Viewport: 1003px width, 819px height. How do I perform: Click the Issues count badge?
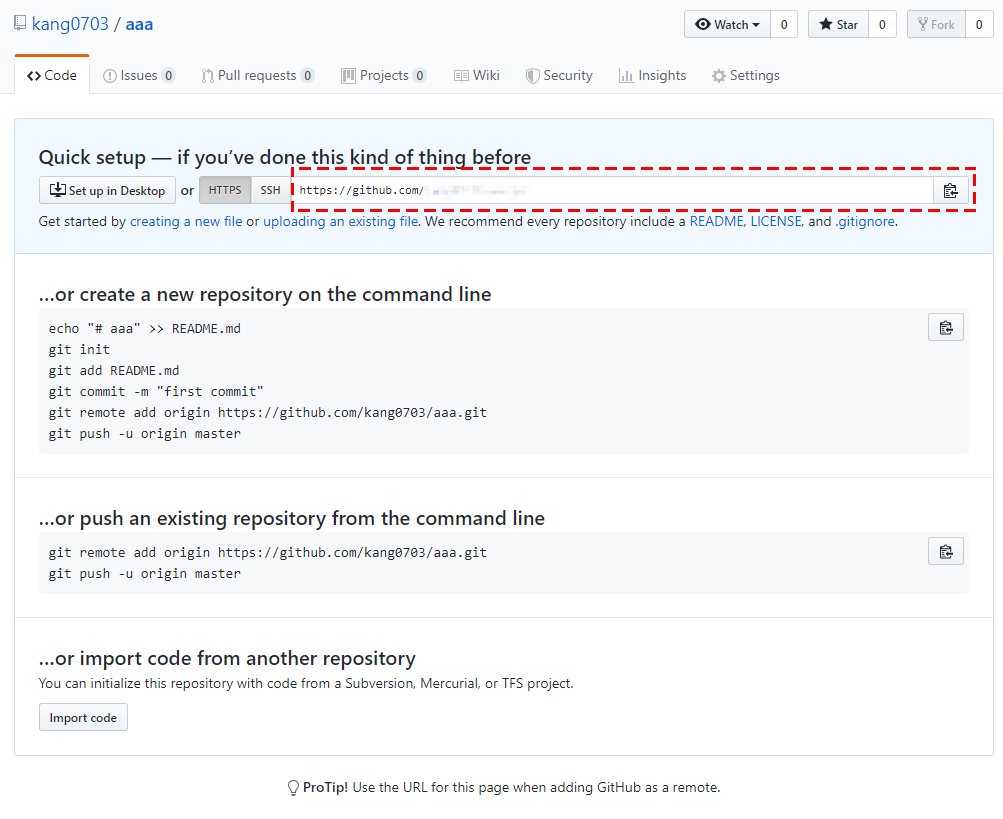pos(168,76)
